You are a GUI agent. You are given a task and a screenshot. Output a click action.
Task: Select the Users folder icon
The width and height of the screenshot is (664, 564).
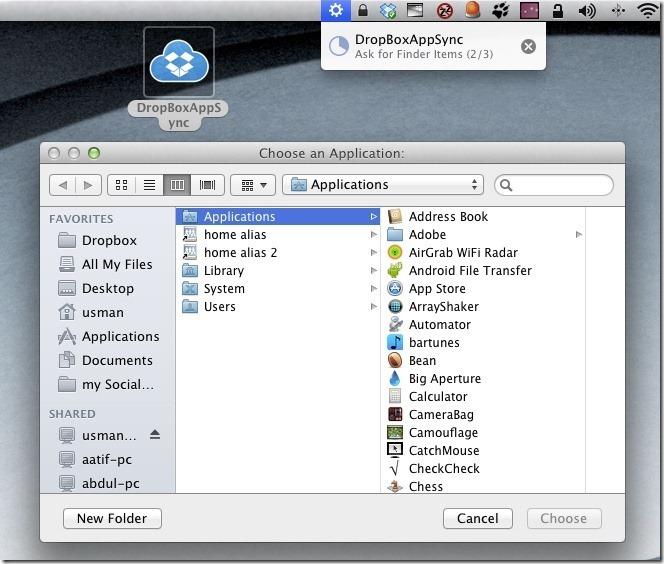click(190, 307)
